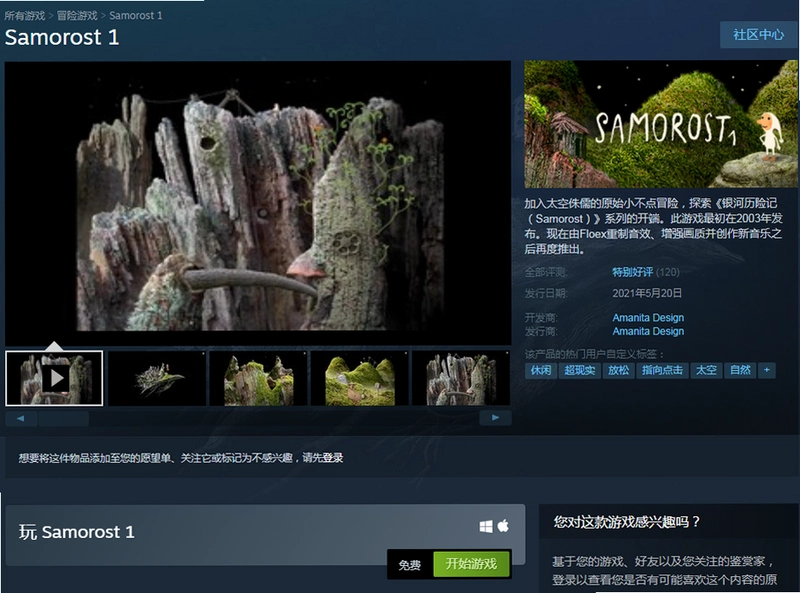The image size is (800, 593).
Task: Click the Samorost 1 header banner image
Action: click(x=661, y=124)
